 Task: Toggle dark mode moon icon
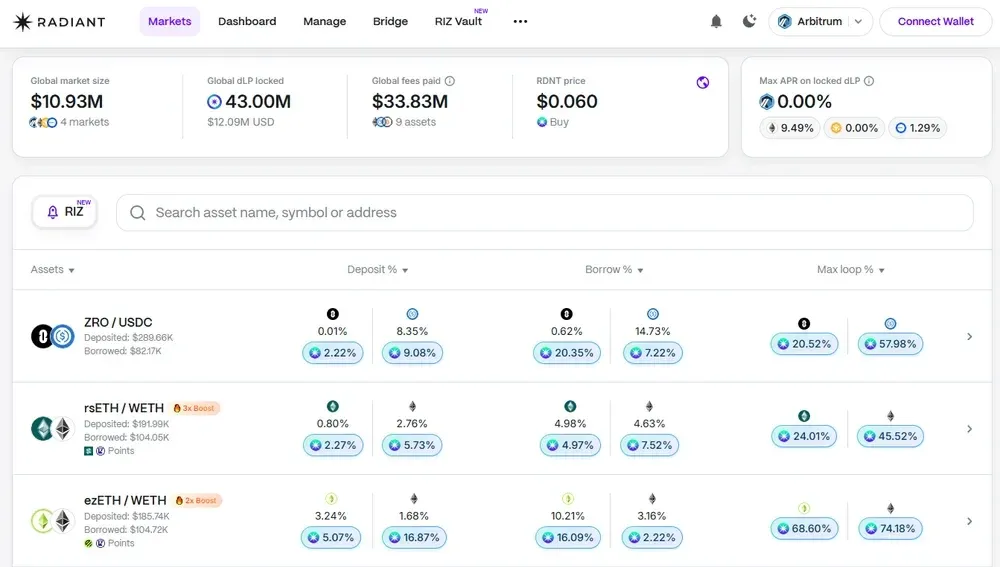point(749,21)
